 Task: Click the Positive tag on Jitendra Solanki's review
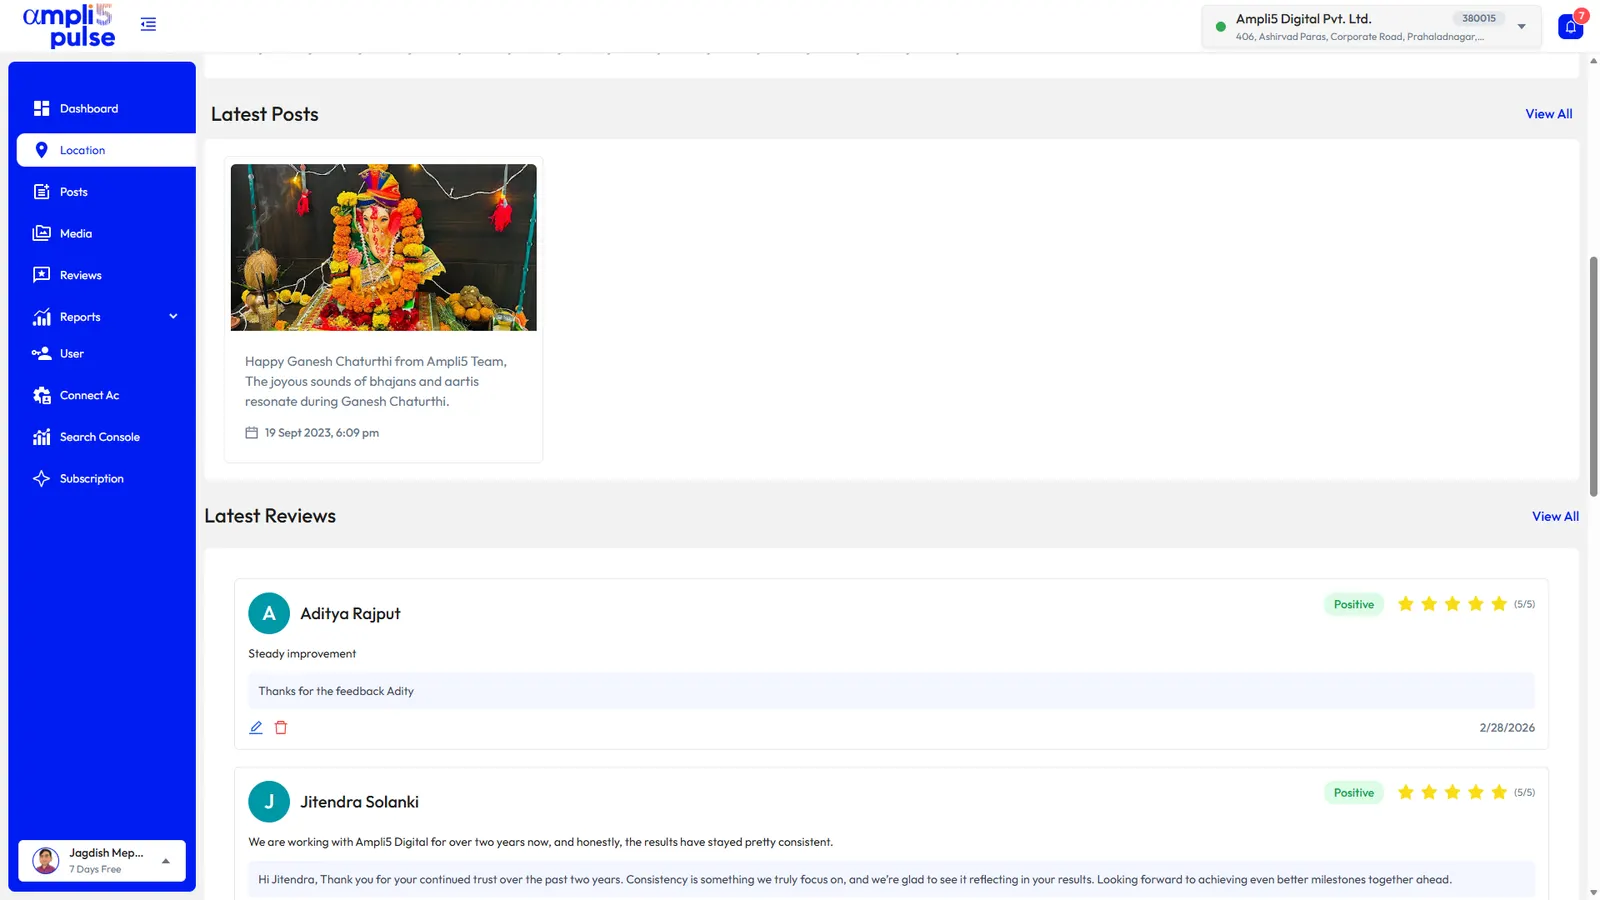click(x=1354, y=793)
